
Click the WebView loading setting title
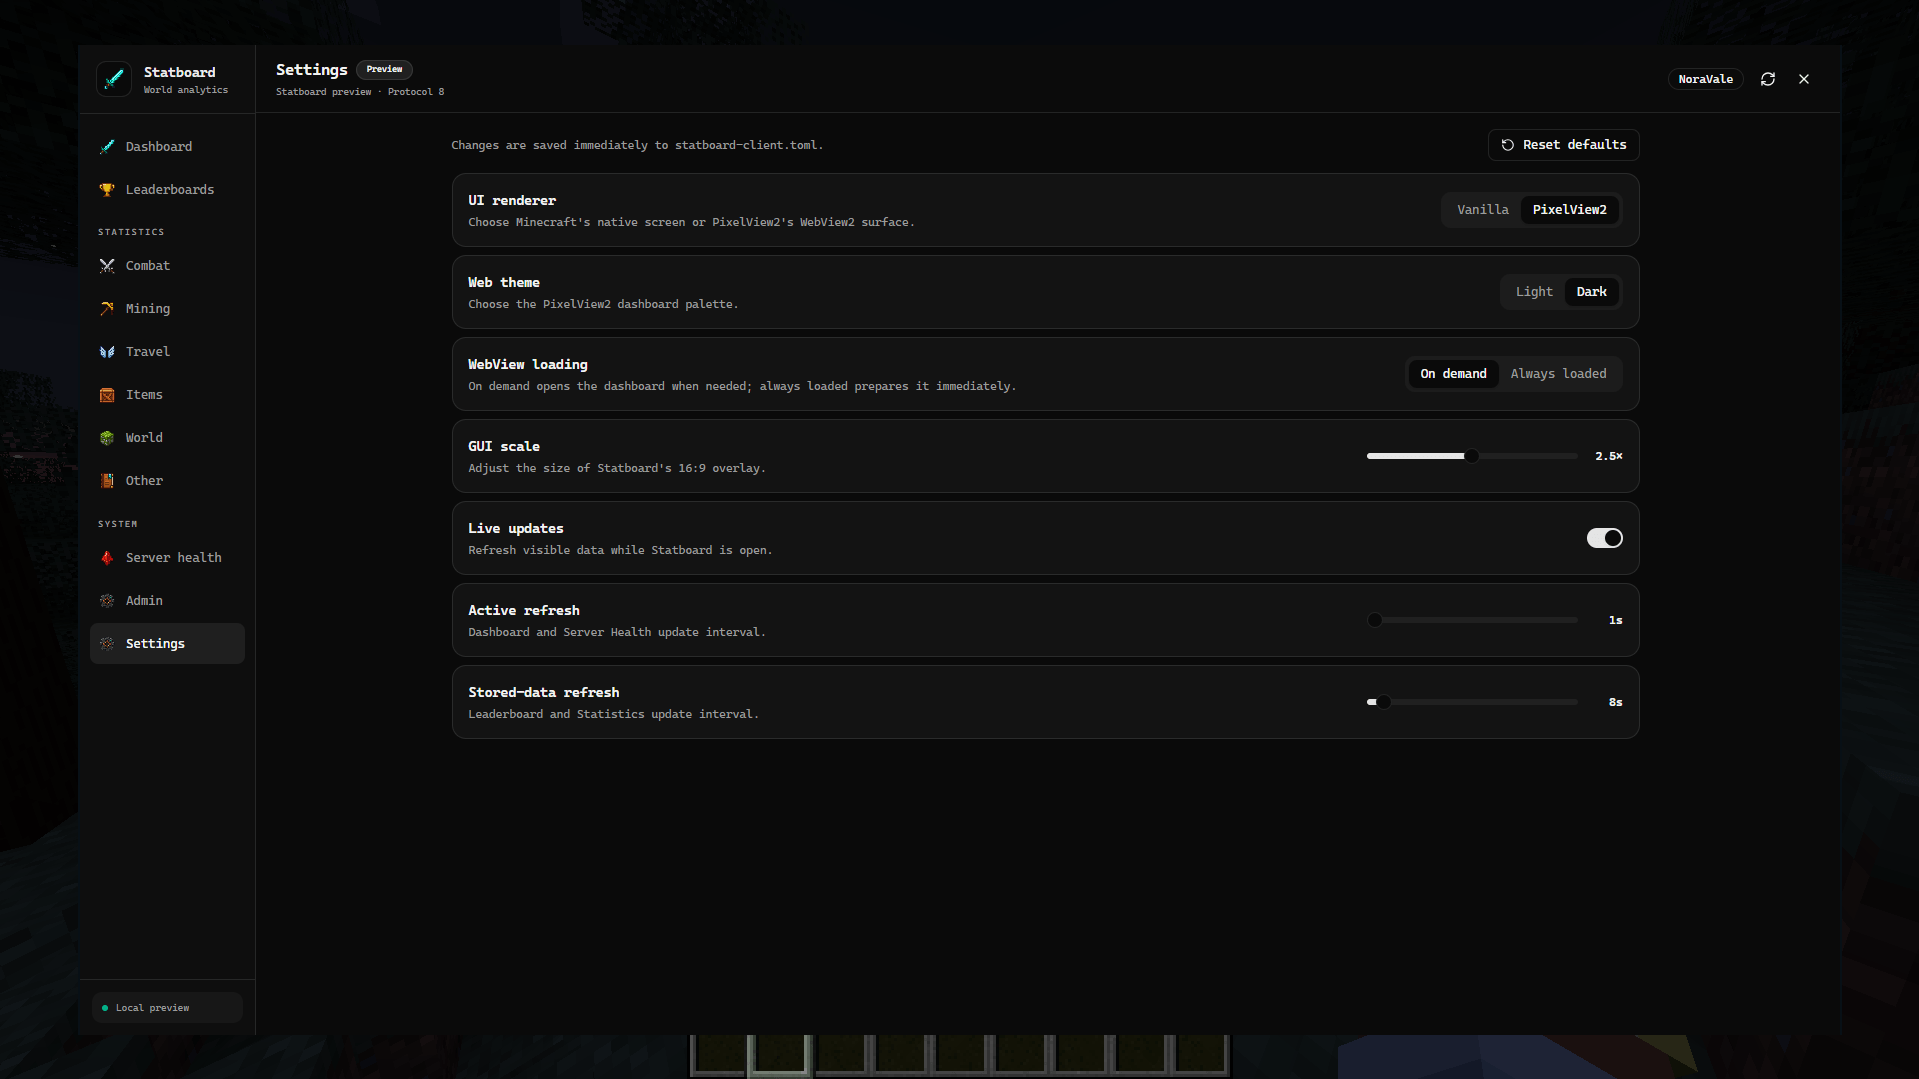(x=528, y=365)
